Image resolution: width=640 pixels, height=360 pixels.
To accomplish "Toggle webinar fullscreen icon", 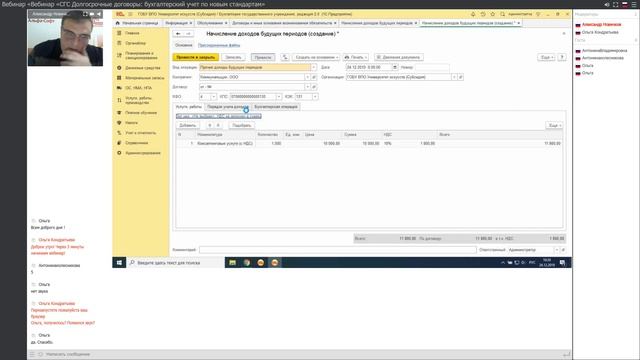I will pos(616,4).
